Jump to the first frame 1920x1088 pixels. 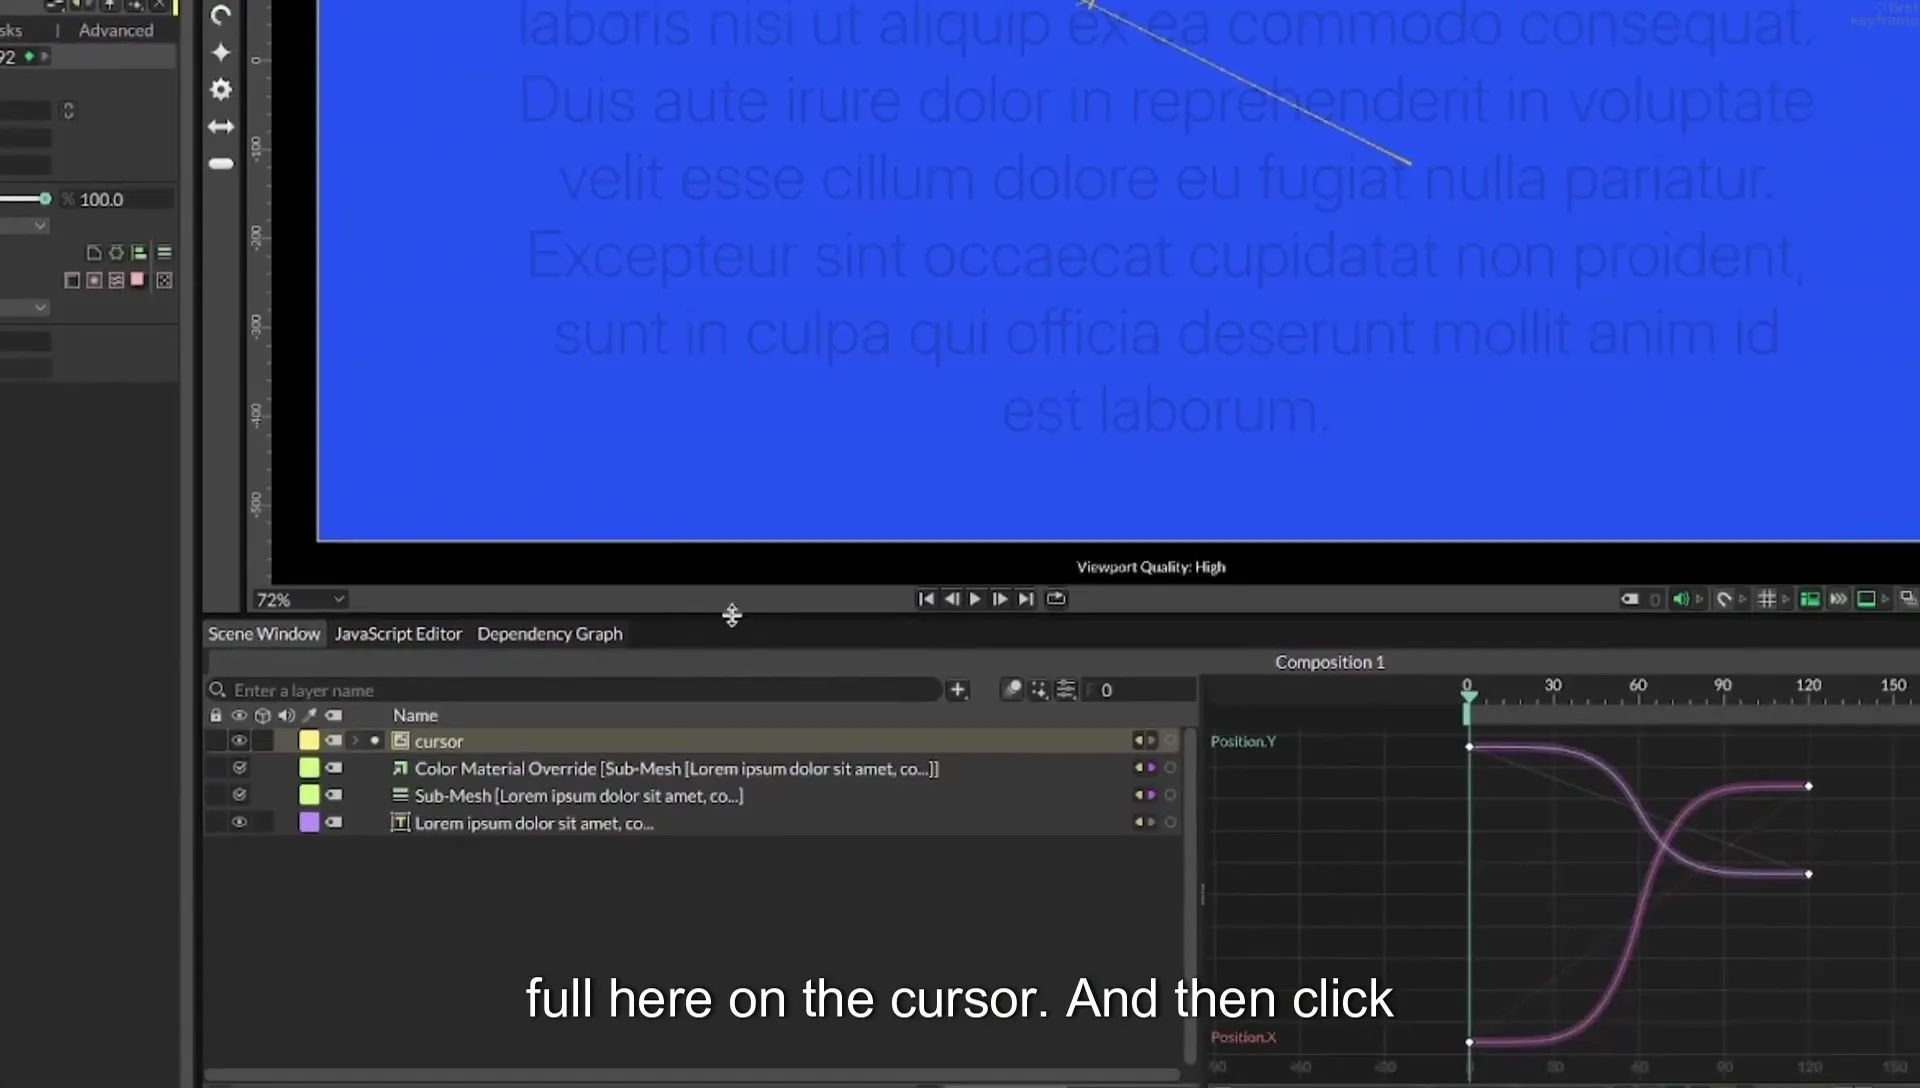tap(926, 599)
